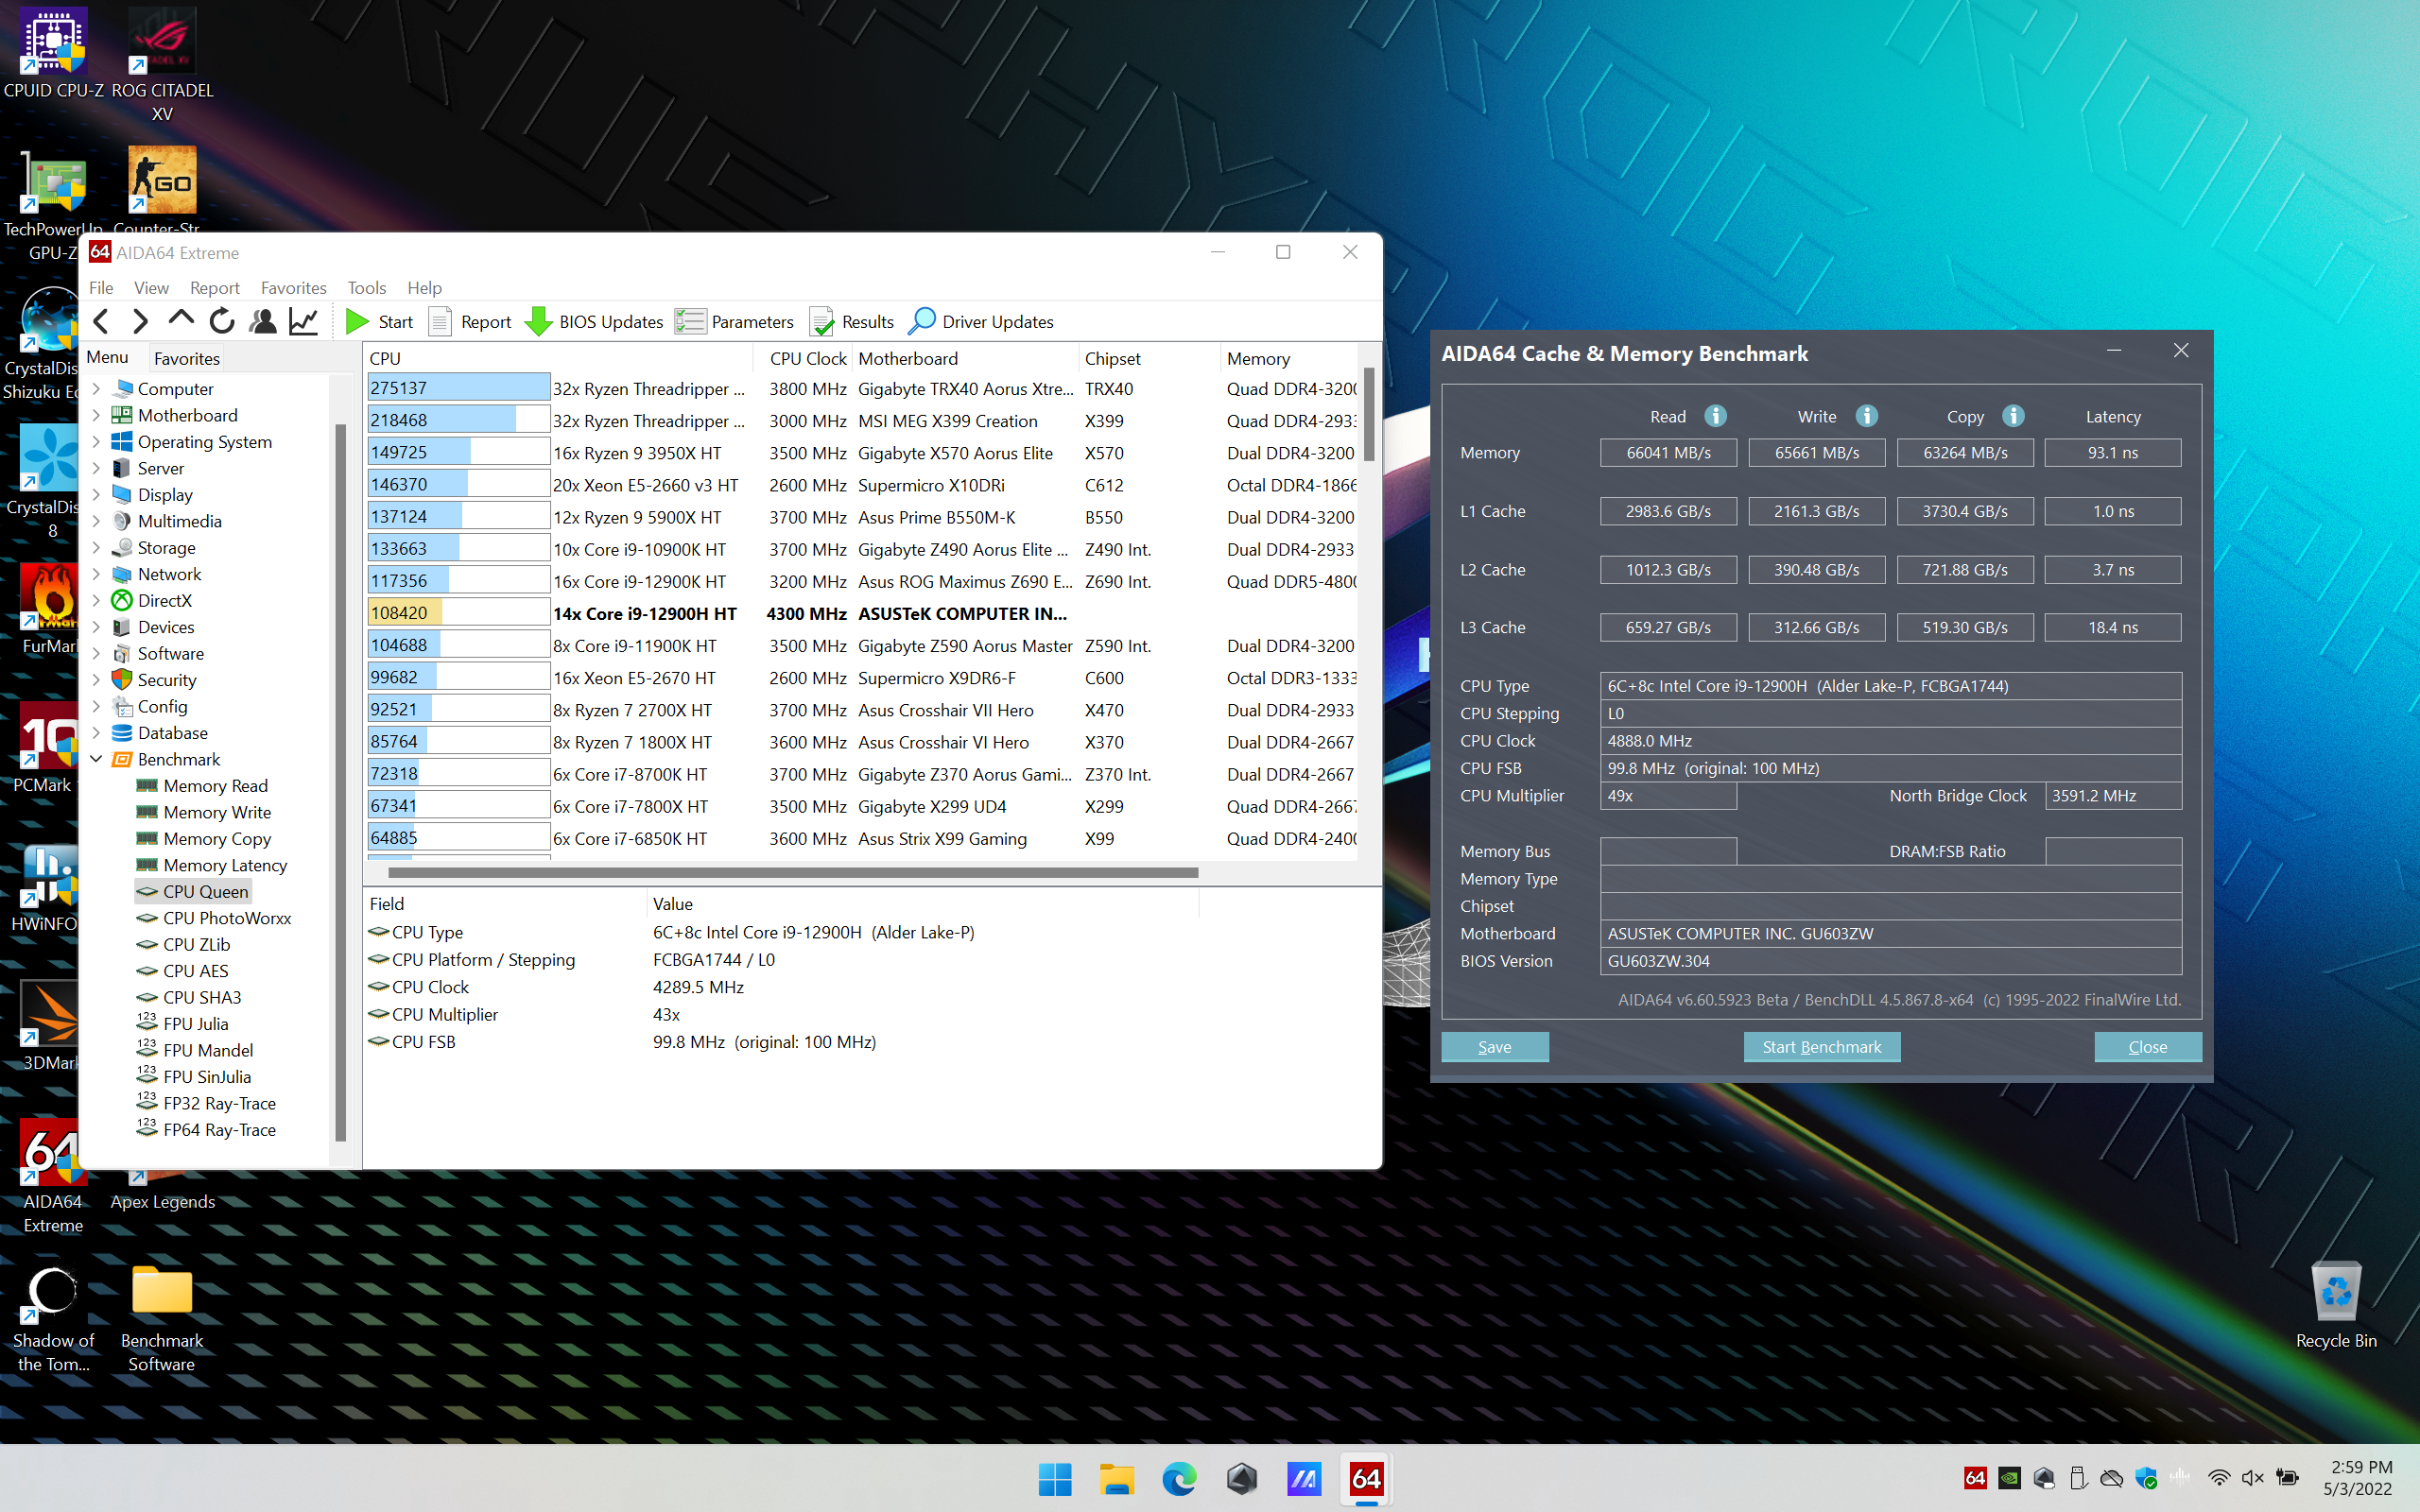Image resolution: width=2420 pixels, height=1512 pixels.
Task: Expand the Computer tree node
Action: pos(97,389)
